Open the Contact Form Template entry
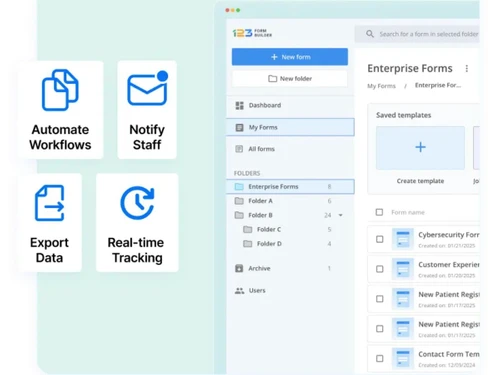This screenshot has width=500, height=375. click(x=423, y=358)
